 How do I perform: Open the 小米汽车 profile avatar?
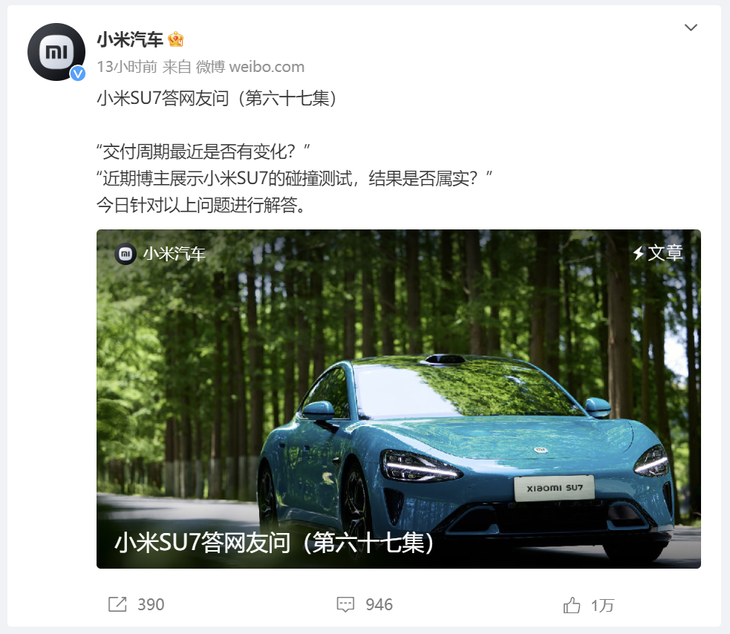click(x=56, y=52)
